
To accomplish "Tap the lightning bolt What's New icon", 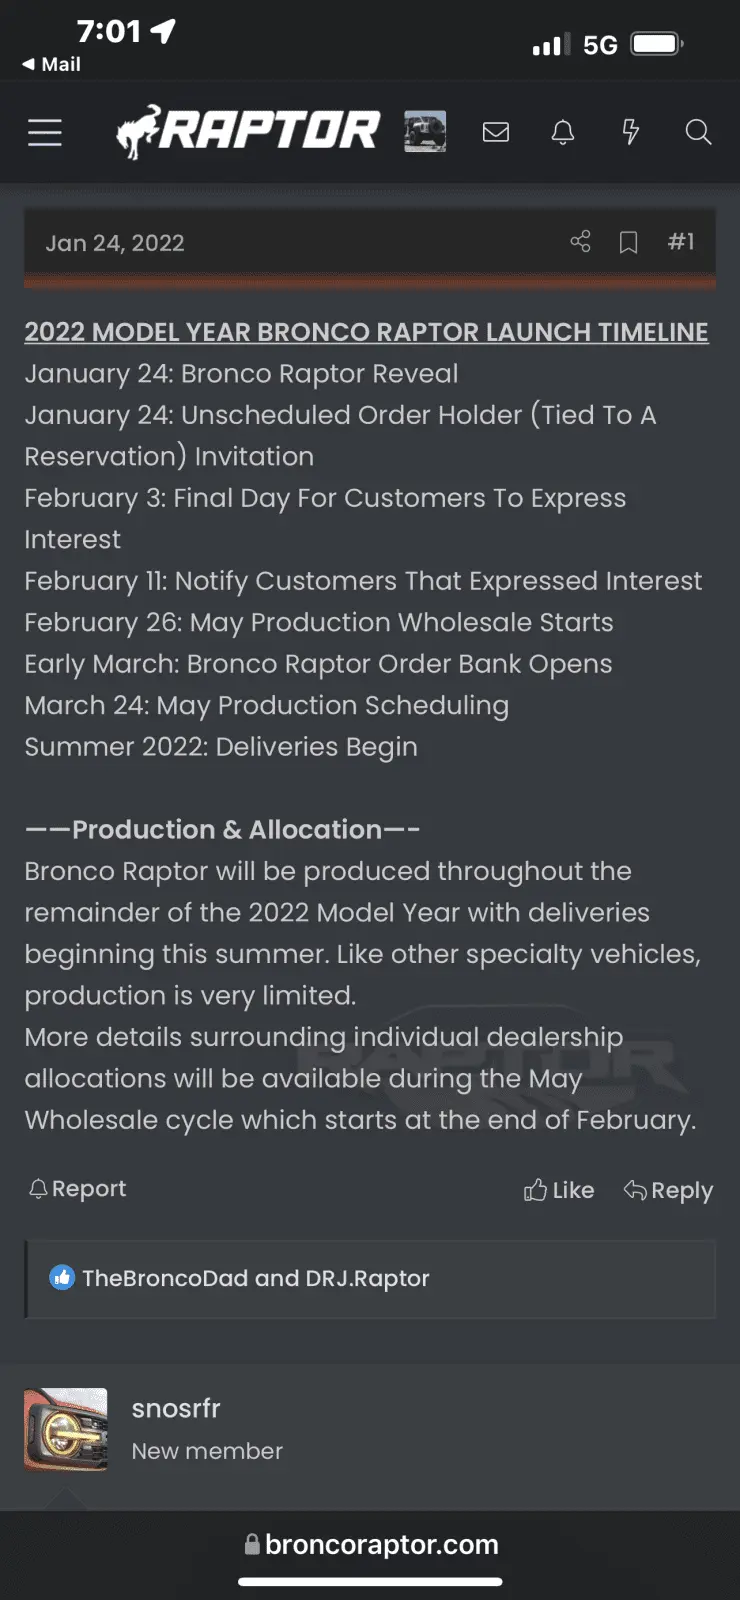I will [631, 132].
